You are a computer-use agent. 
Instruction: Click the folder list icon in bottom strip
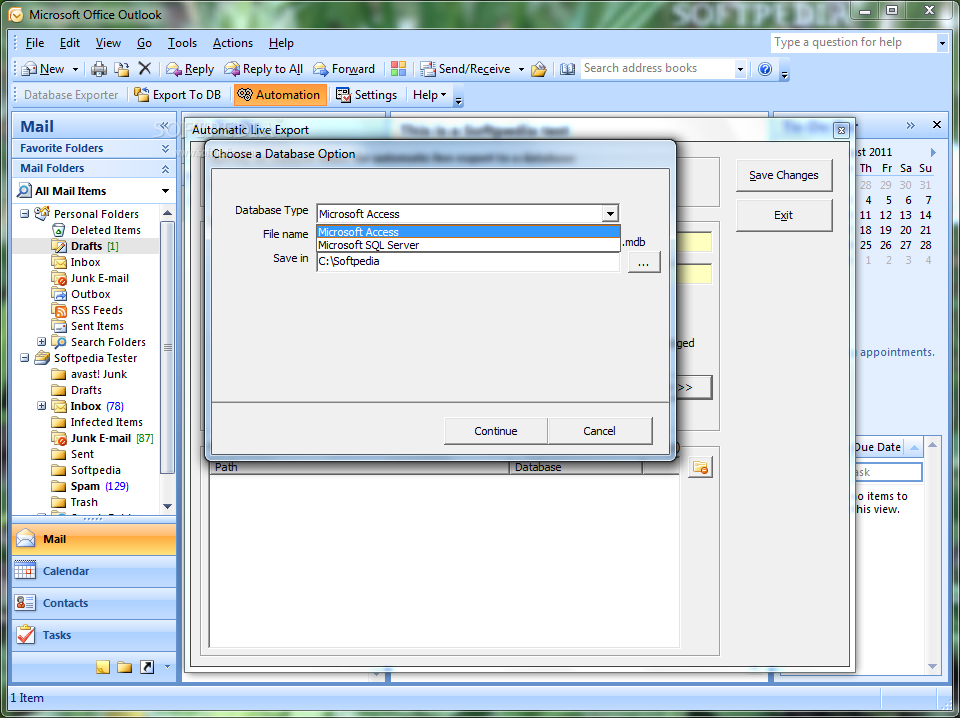[x=124, y=667]
